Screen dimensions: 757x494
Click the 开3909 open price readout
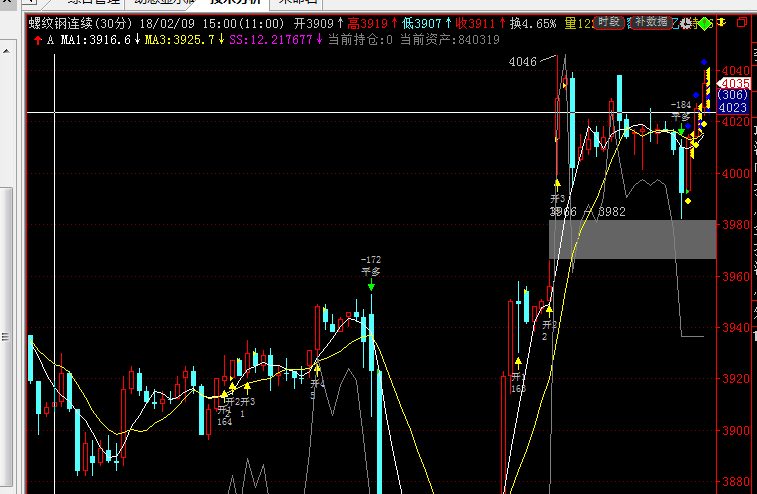click(314, 23)
